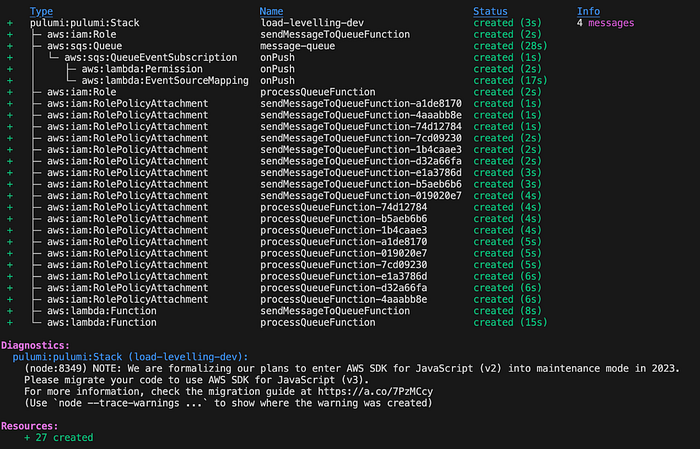Click the '4 messages' info text
This screenshot has height=449, width=700.
point(605,23)
